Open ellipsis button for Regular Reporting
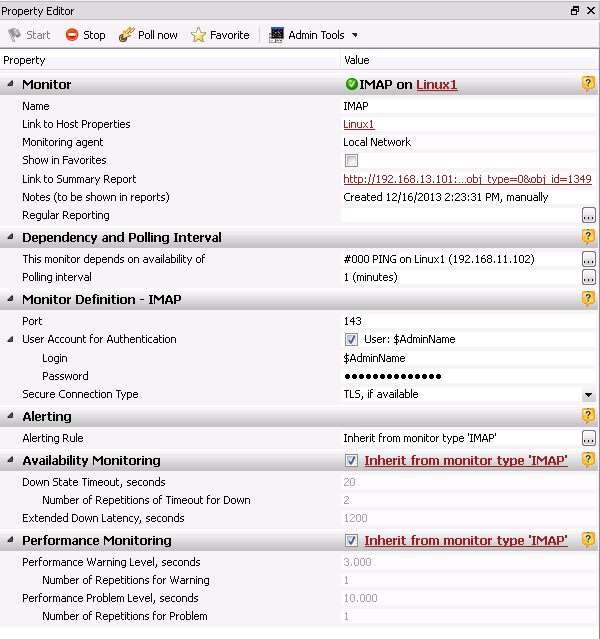 point(589,215)
